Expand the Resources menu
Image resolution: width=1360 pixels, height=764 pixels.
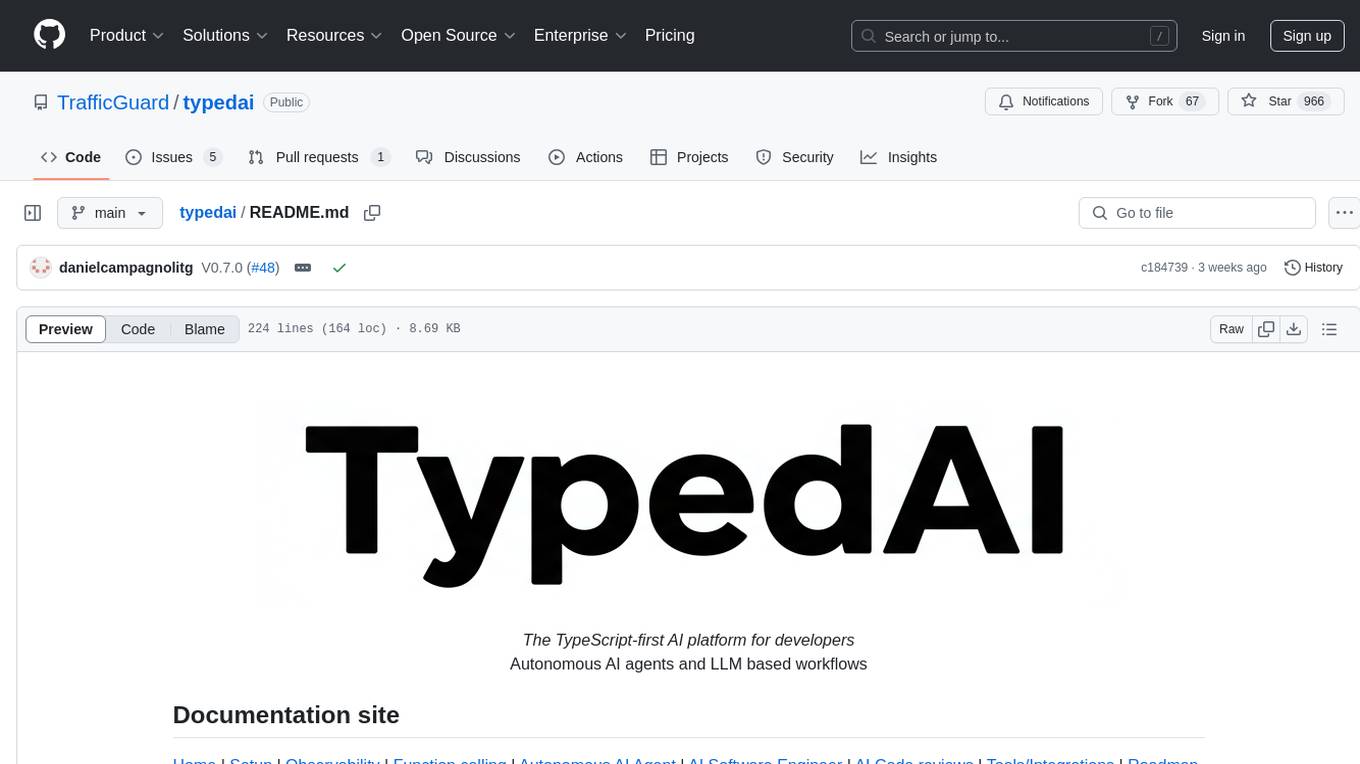tap(334, 35)
